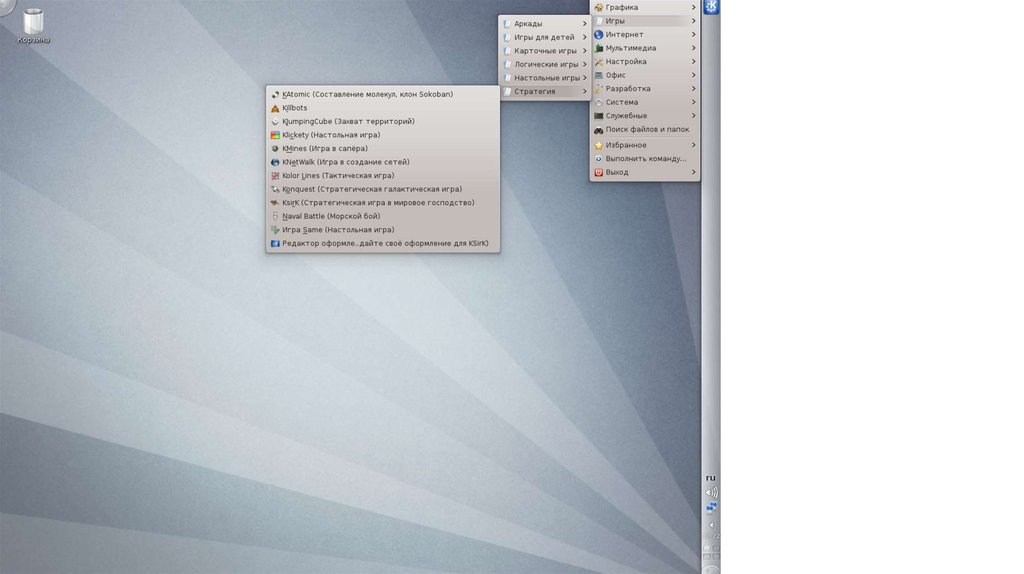Open the KDE application launcher button
The height and width of the screenshot is (574, 1024).
(711, 8)
